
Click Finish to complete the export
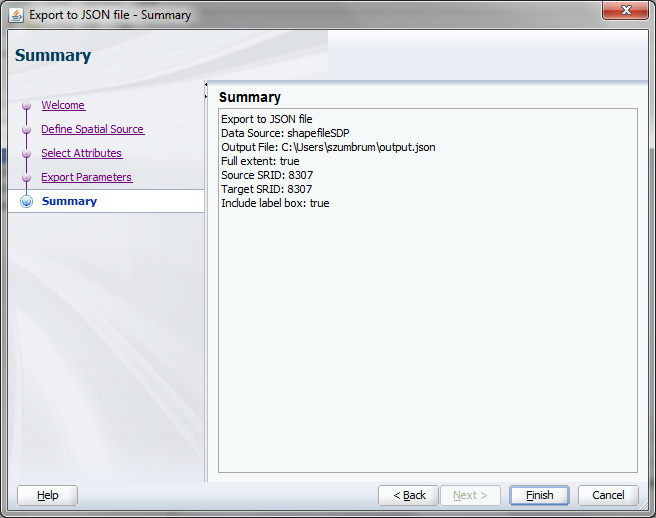[x=539, y=495]
